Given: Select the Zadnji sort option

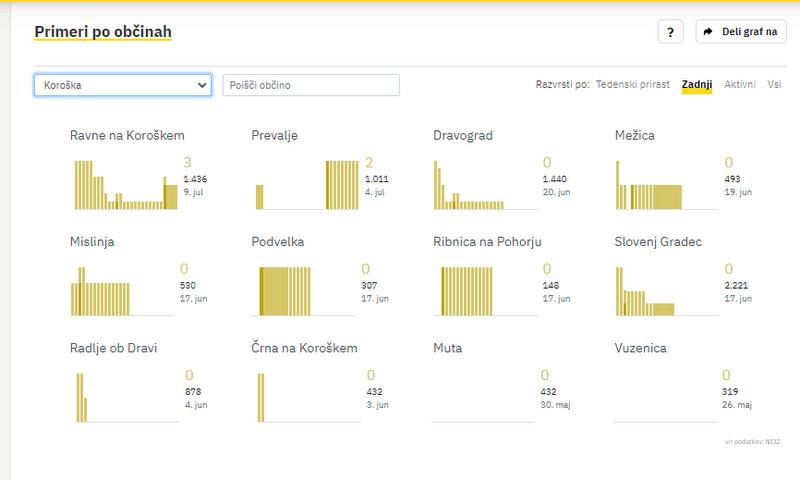Looking at the screenshot, I should (x=696, y=85).
